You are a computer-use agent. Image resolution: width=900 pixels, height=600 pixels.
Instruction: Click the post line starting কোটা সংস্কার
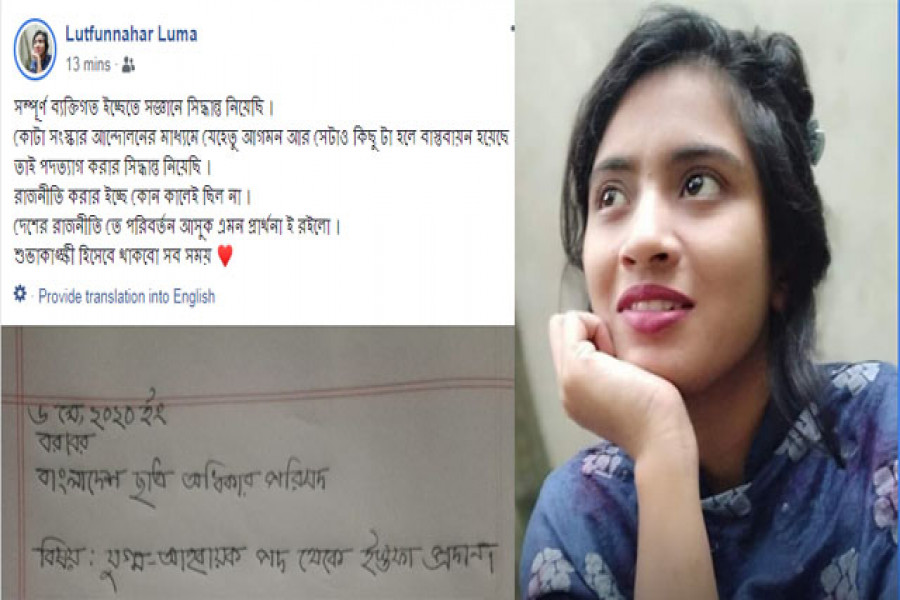tap(261, 138)
